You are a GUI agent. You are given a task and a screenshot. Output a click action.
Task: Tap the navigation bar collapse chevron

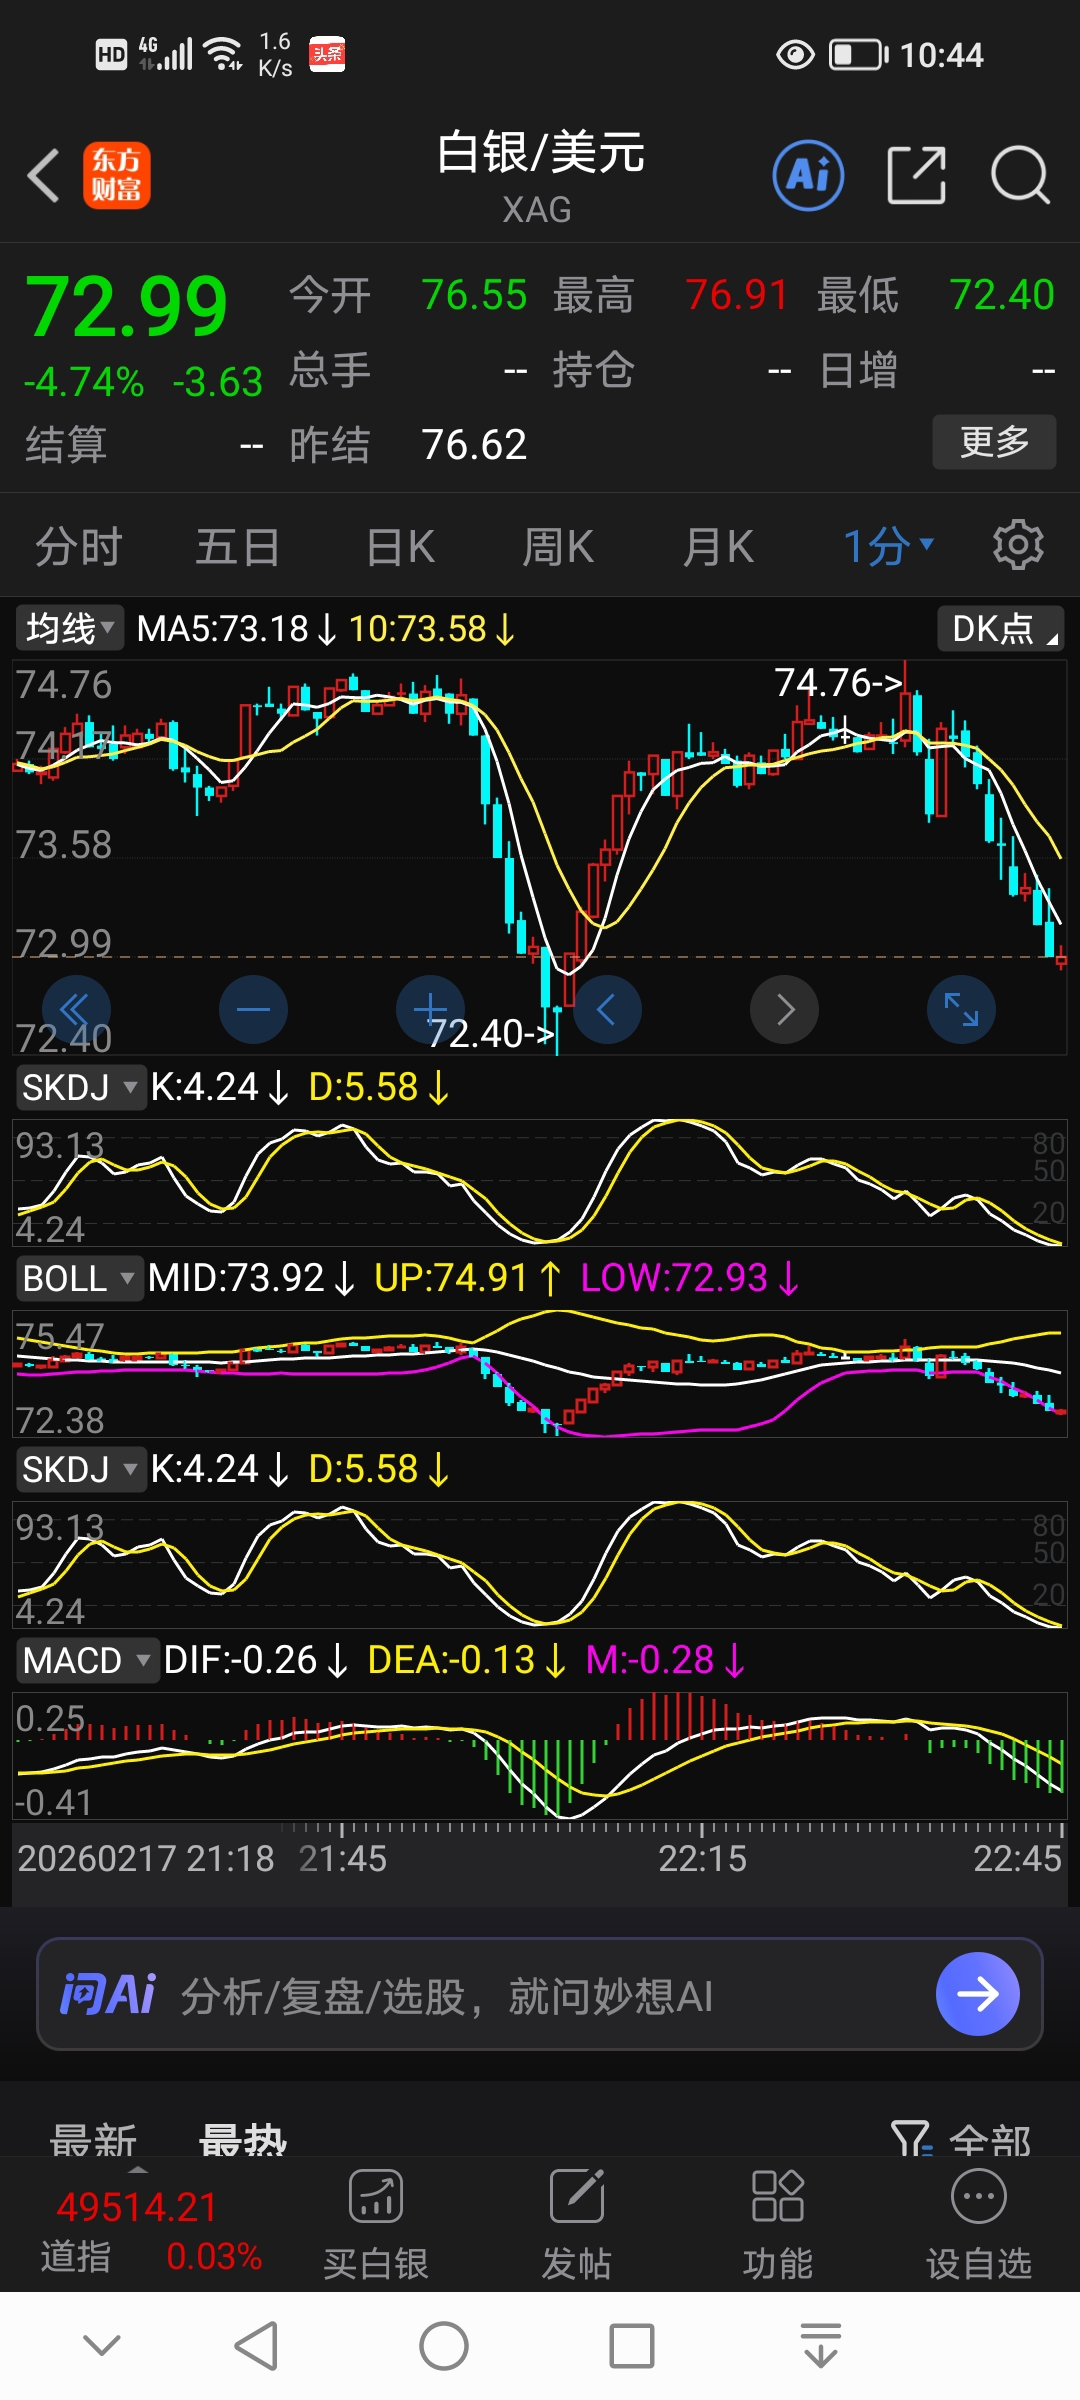102,2345
